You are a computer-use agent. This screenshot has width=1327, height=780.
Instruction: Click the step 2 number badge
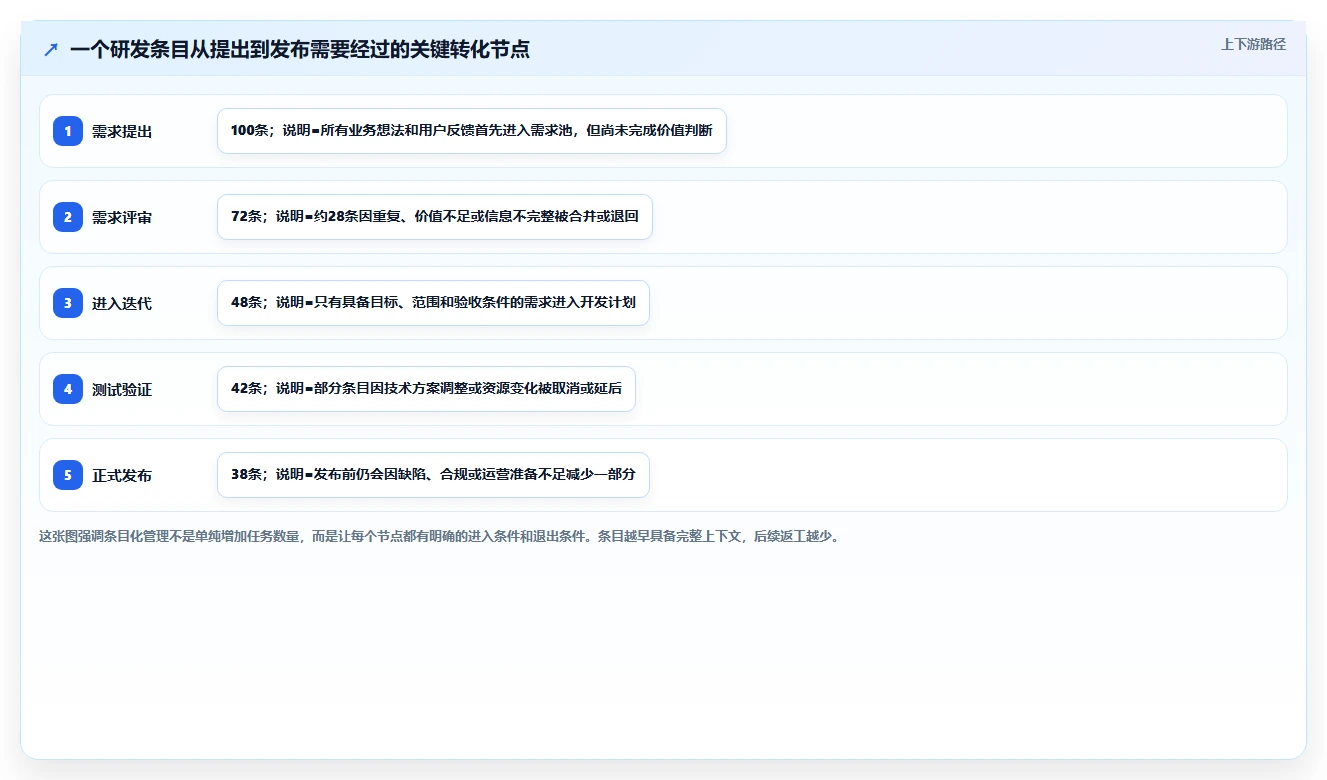coord(68,217)
